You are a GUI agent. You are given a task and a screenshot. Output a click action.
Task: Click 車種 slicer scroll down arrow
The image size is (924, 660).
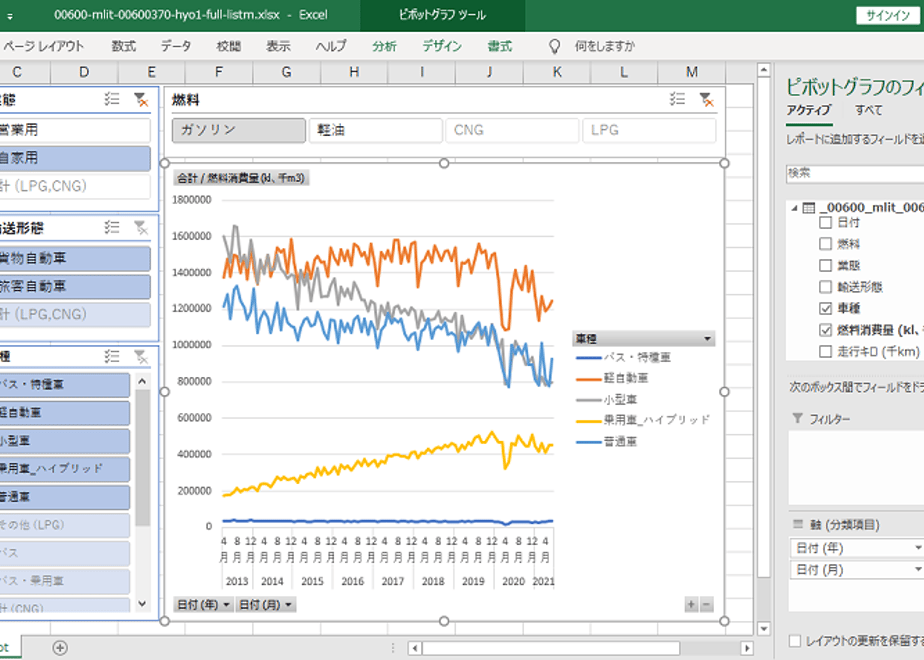(x=142, y=603)
